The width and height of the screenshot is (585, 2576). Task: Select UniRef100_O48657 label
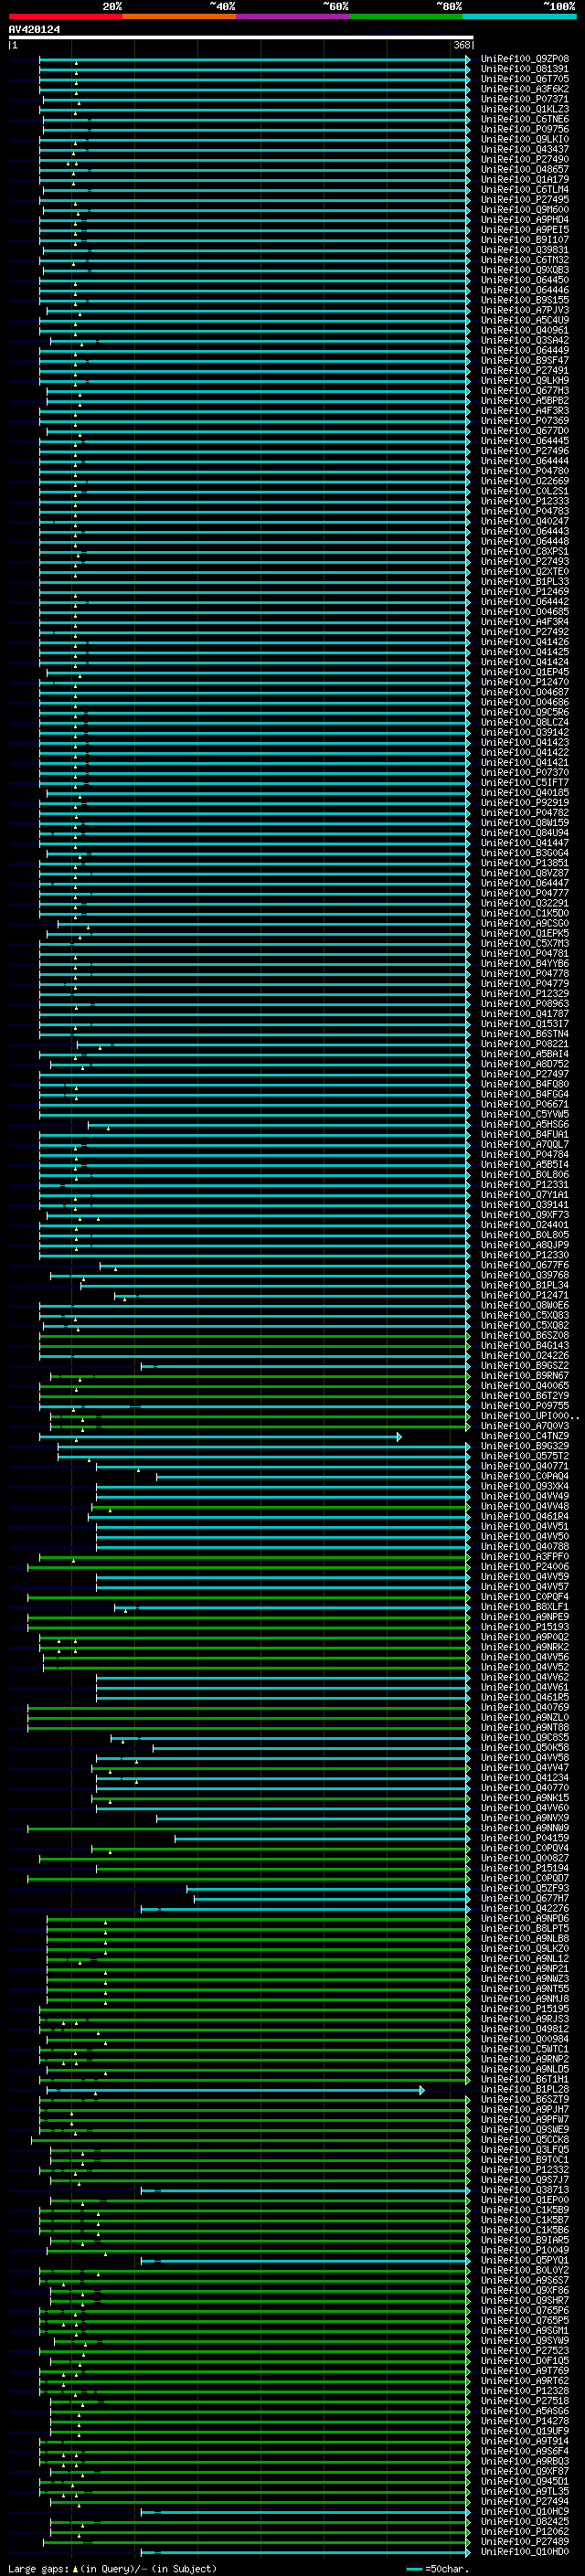pos(524,169)
